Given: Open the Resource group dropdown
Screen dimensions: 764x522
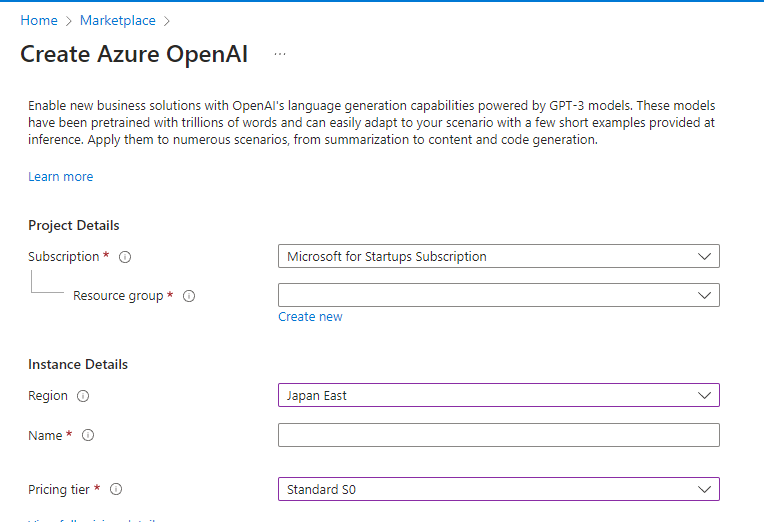Looking at the screenshot, I should click(498, 295).
